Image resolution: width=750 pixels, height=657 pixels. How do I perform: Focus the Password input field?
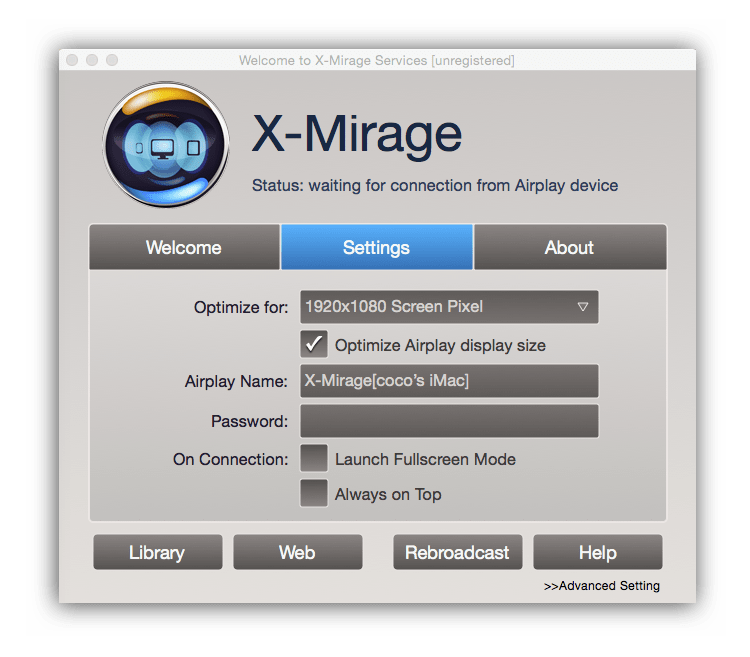pos(449,421)
